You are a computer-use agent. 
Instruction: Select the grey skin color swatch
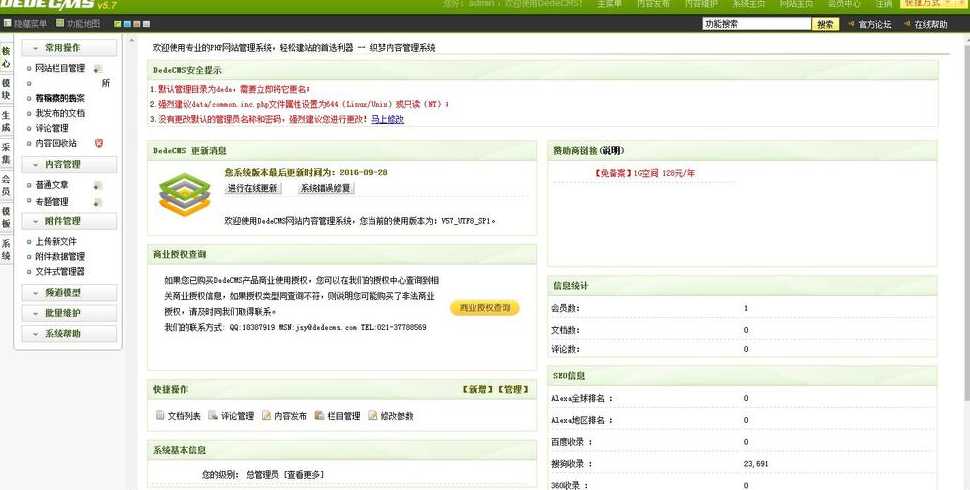point(147,24)
